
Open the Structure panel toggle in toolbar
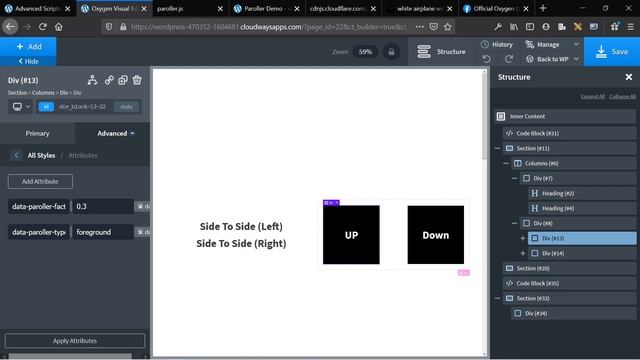point(441,52)
